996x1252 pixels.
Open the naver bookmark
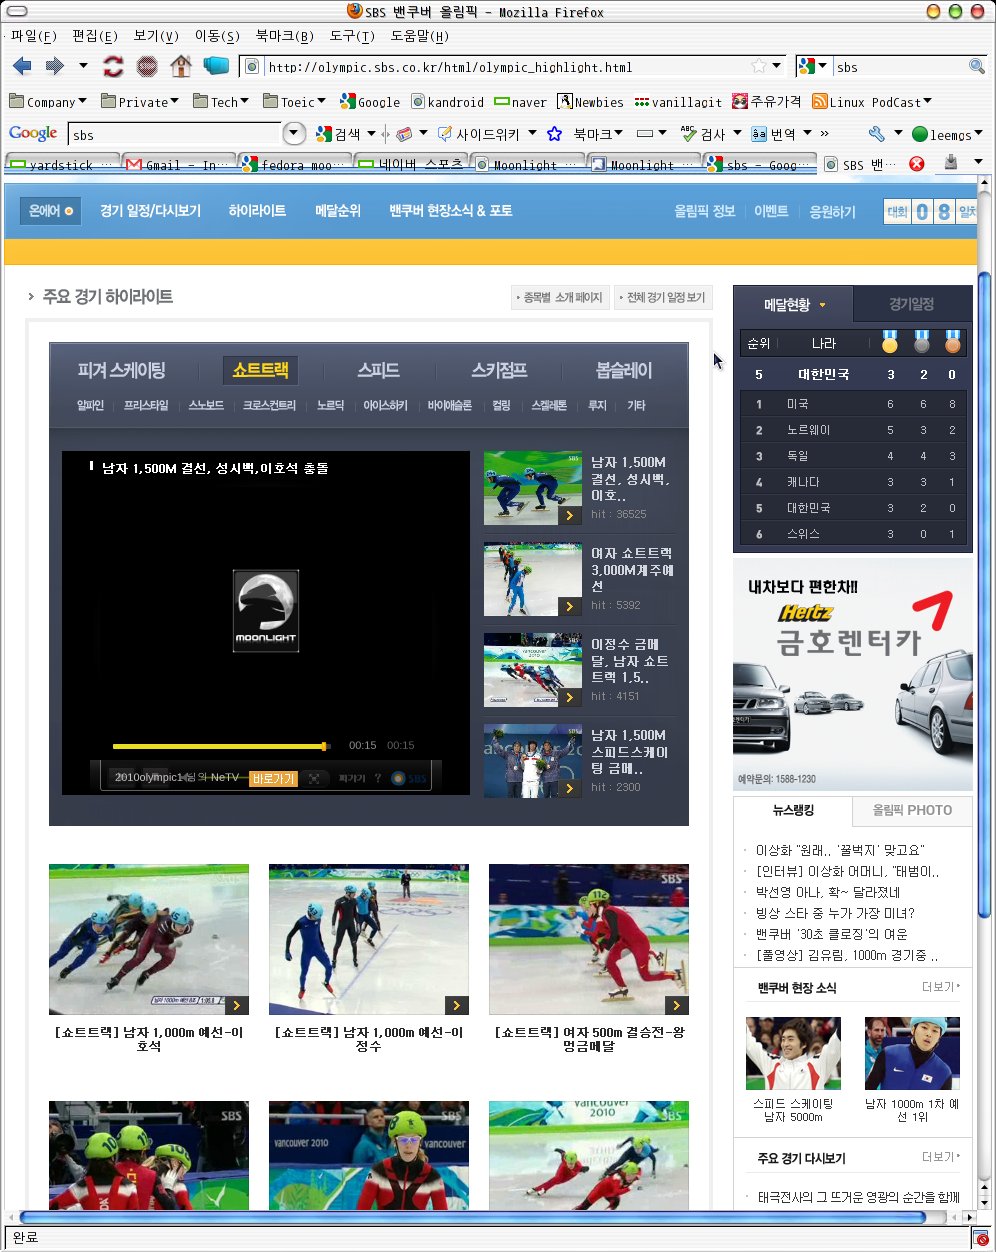521,101
